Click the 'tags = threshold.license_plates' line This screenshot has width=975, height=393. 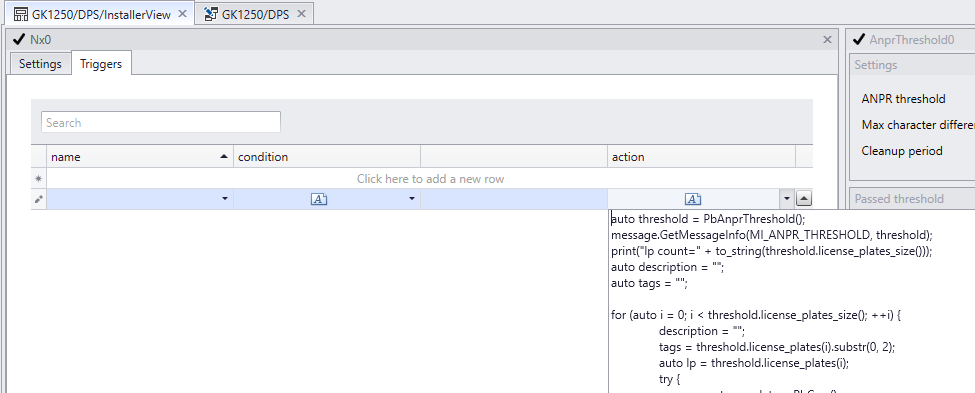click(x=777, y=347)
